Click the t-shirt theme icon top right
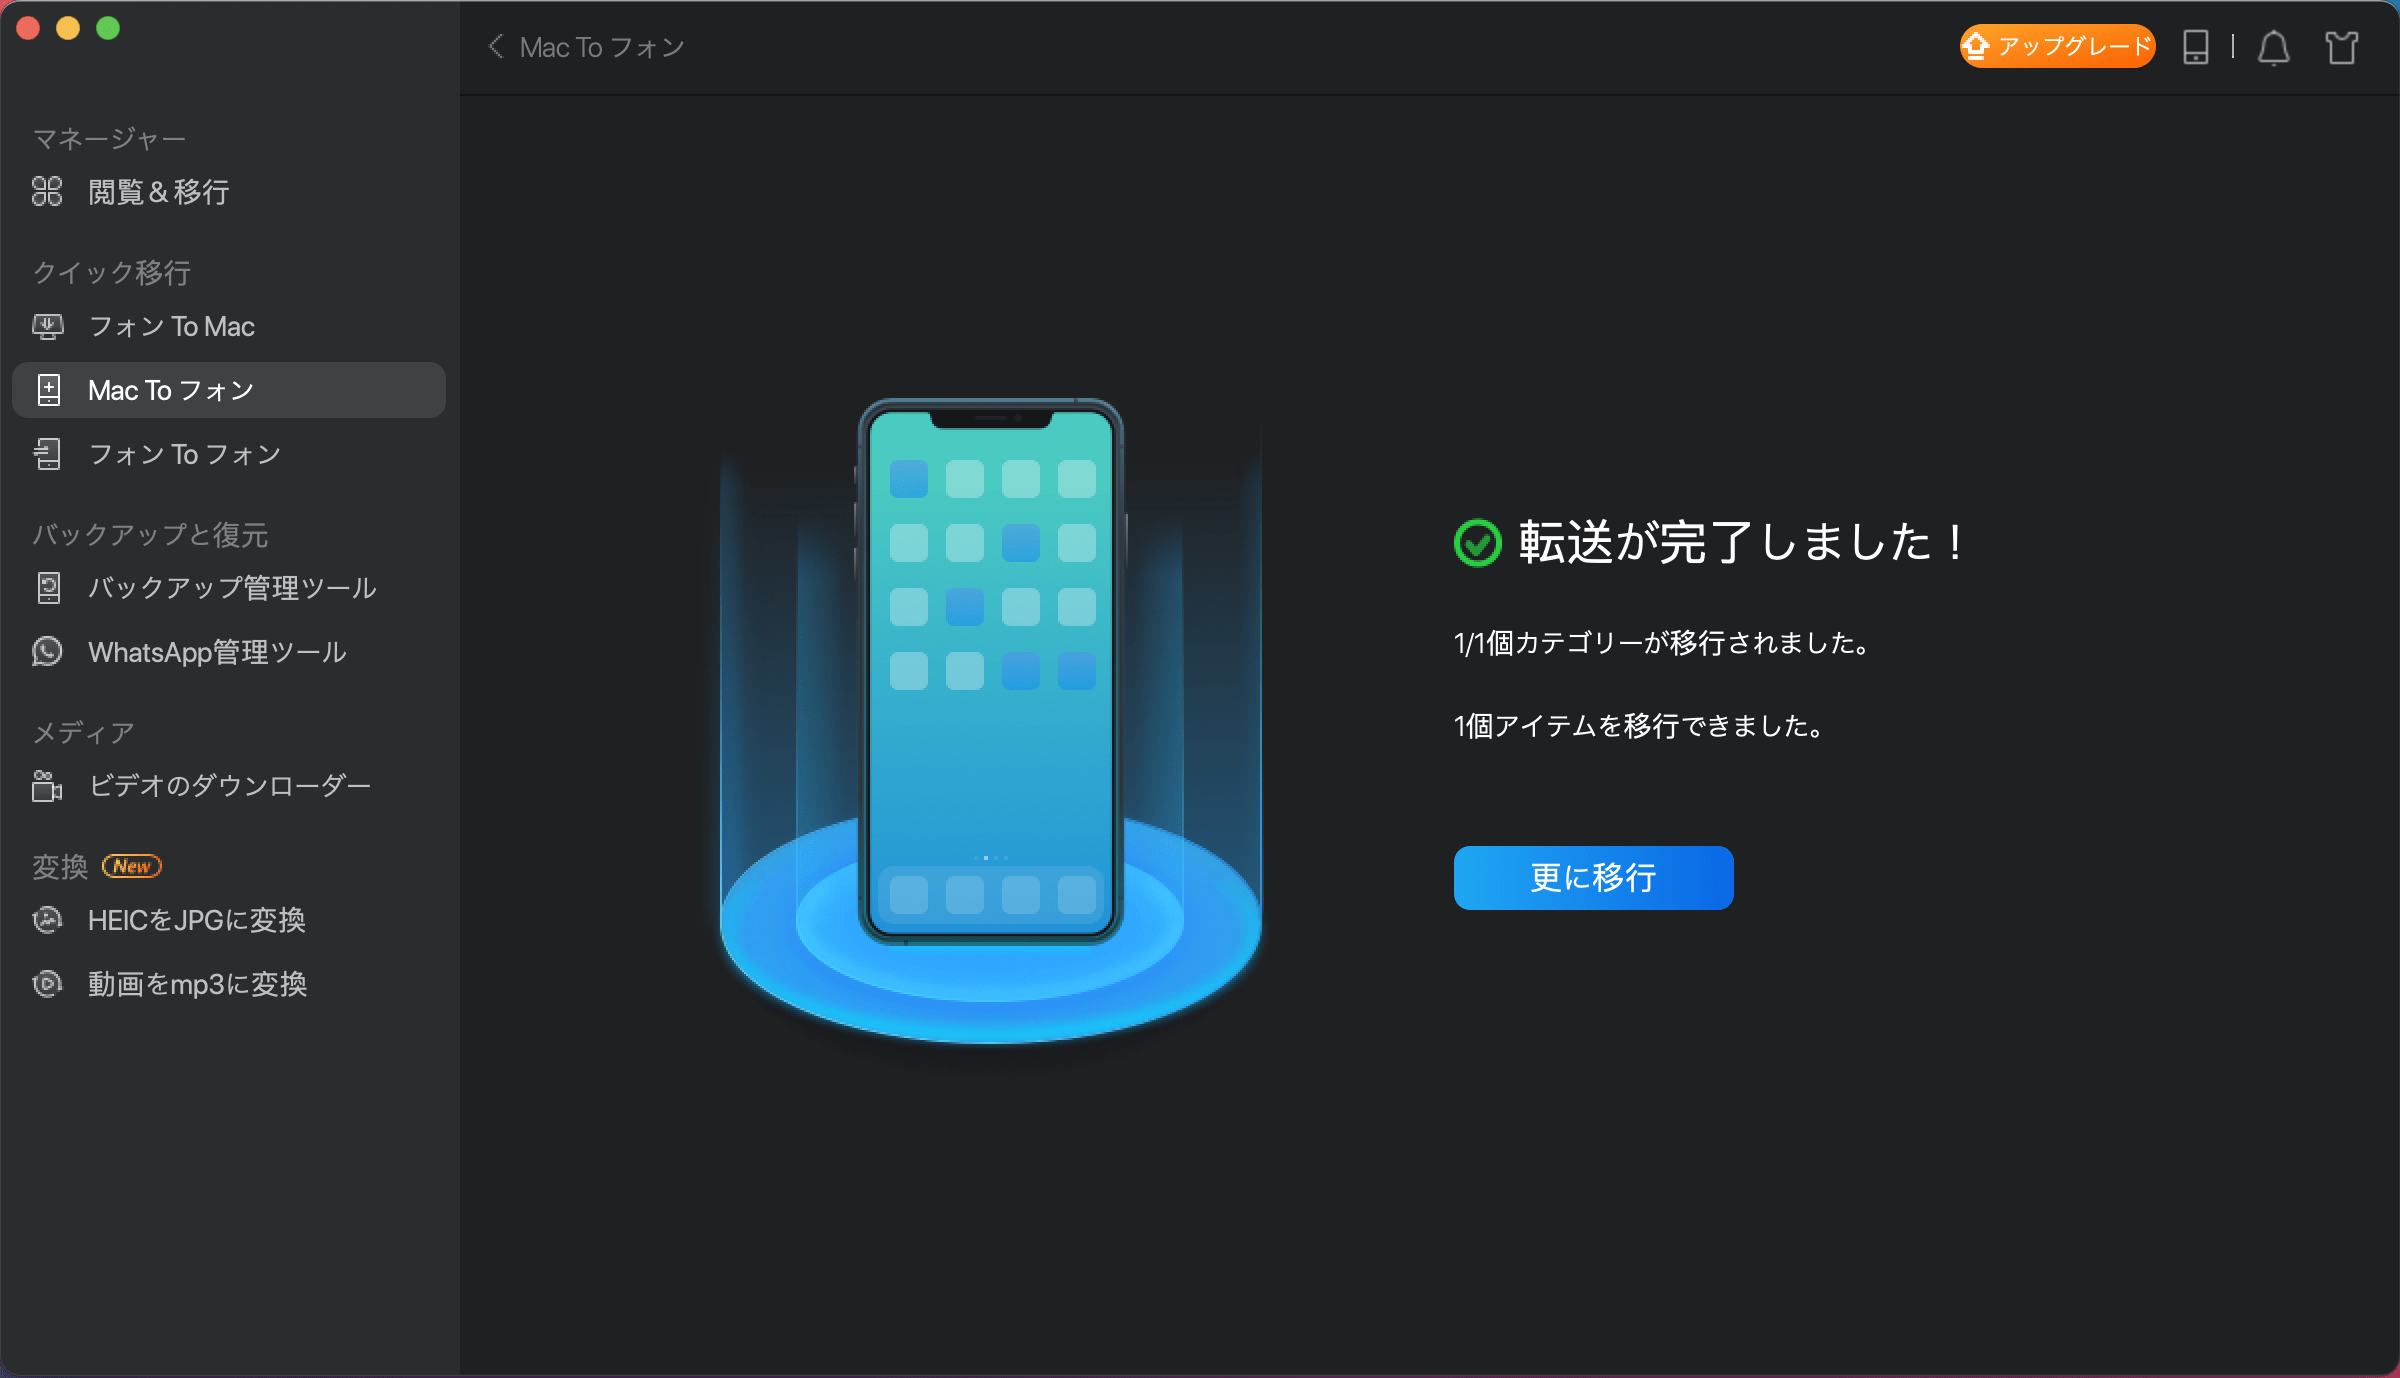This screenshot has height=1378, width=2400. pyautogui.click(x=2342, y=47)
